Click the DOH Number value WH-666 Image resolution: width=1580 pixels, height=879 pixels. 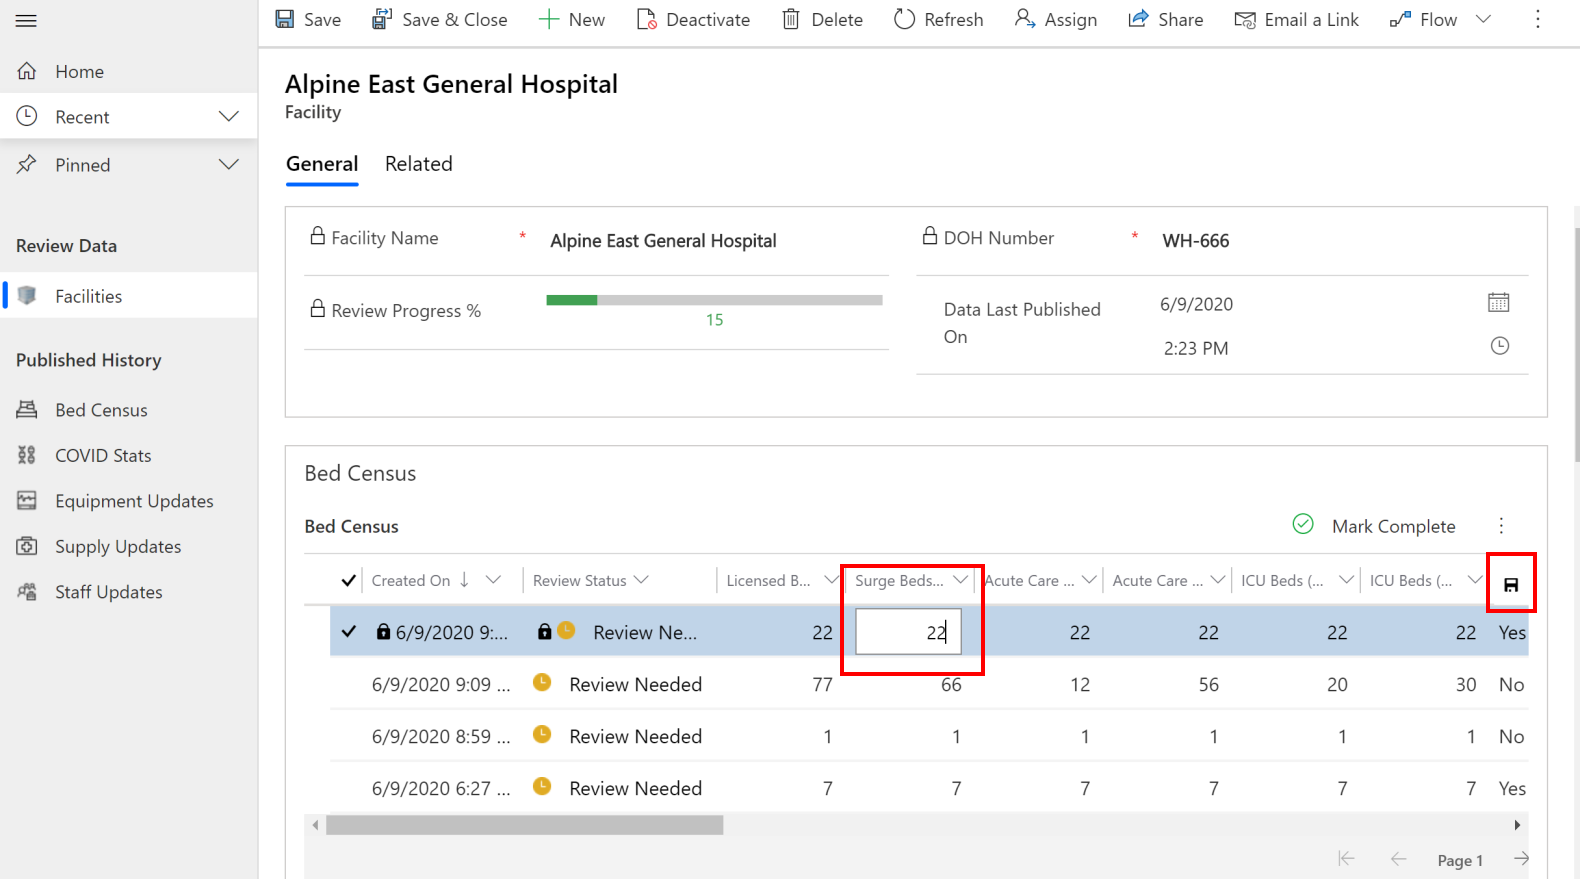tap(1196, 240)
